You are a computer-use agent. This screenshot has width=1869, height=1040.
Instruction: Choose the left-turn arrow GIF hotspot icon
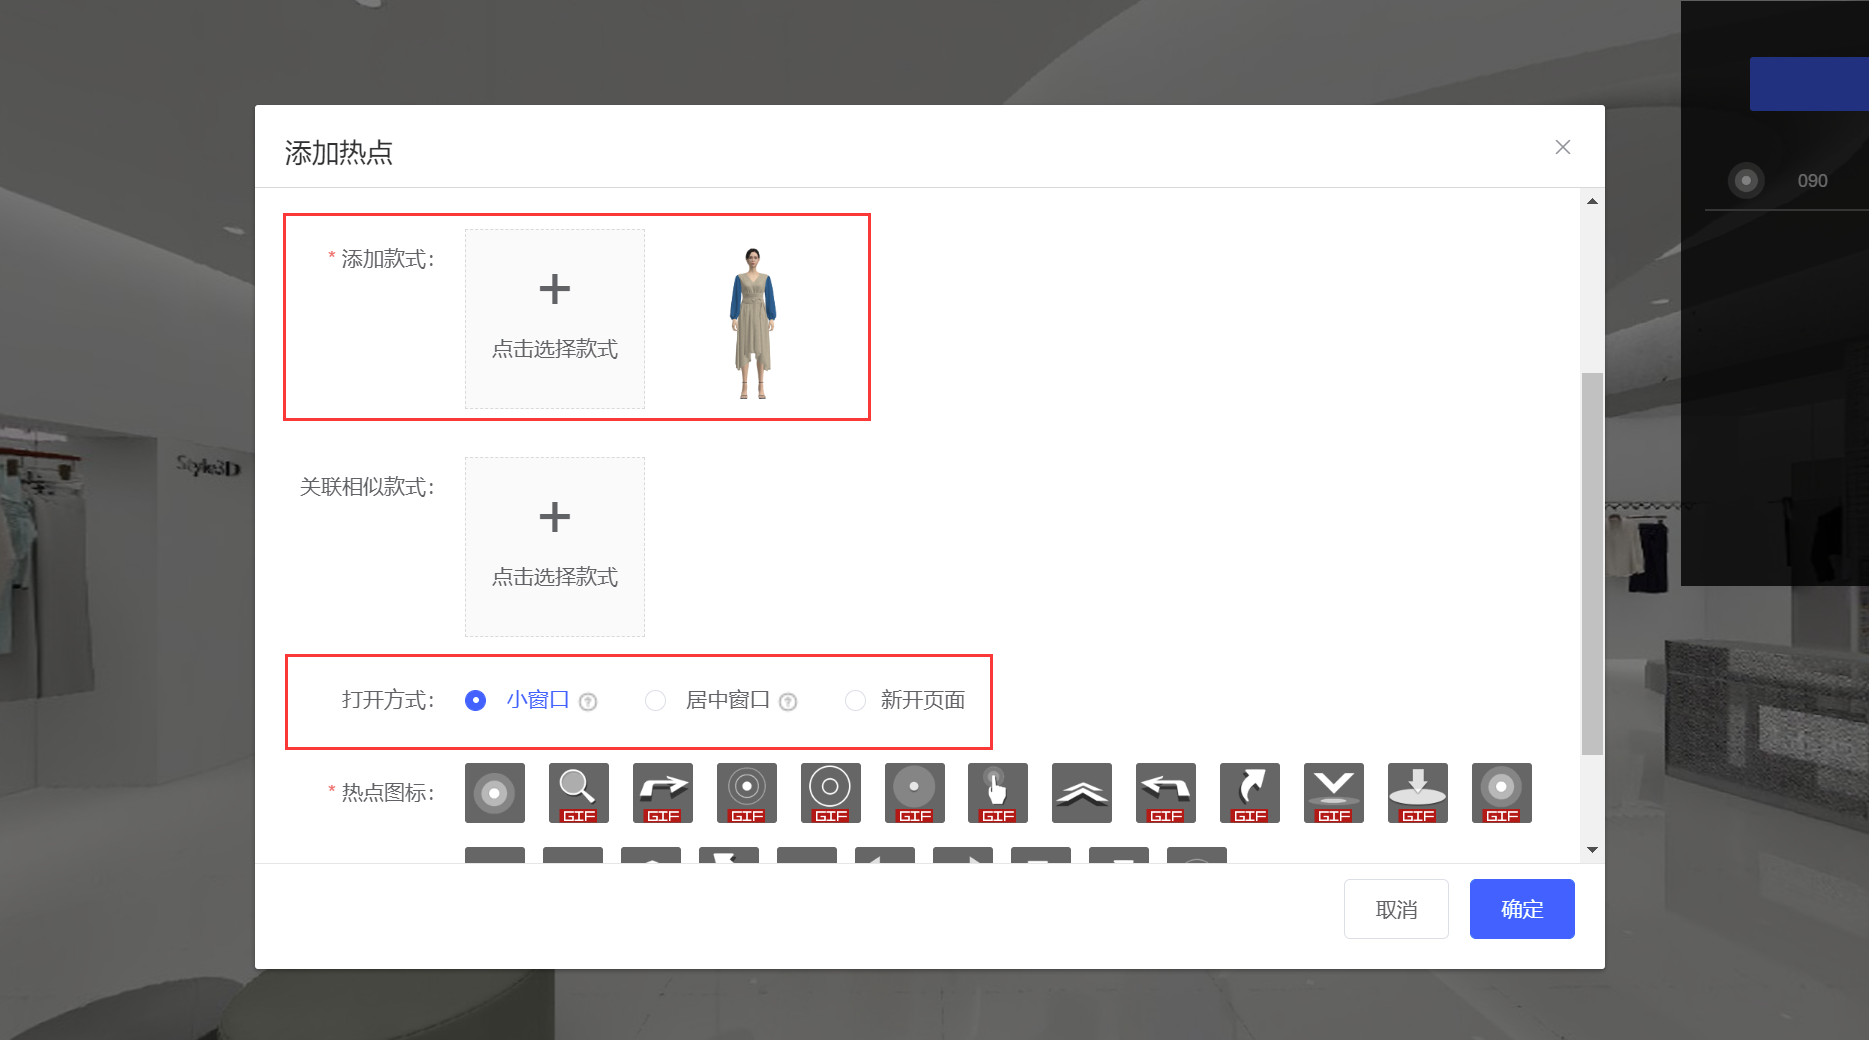point(1165,793)
